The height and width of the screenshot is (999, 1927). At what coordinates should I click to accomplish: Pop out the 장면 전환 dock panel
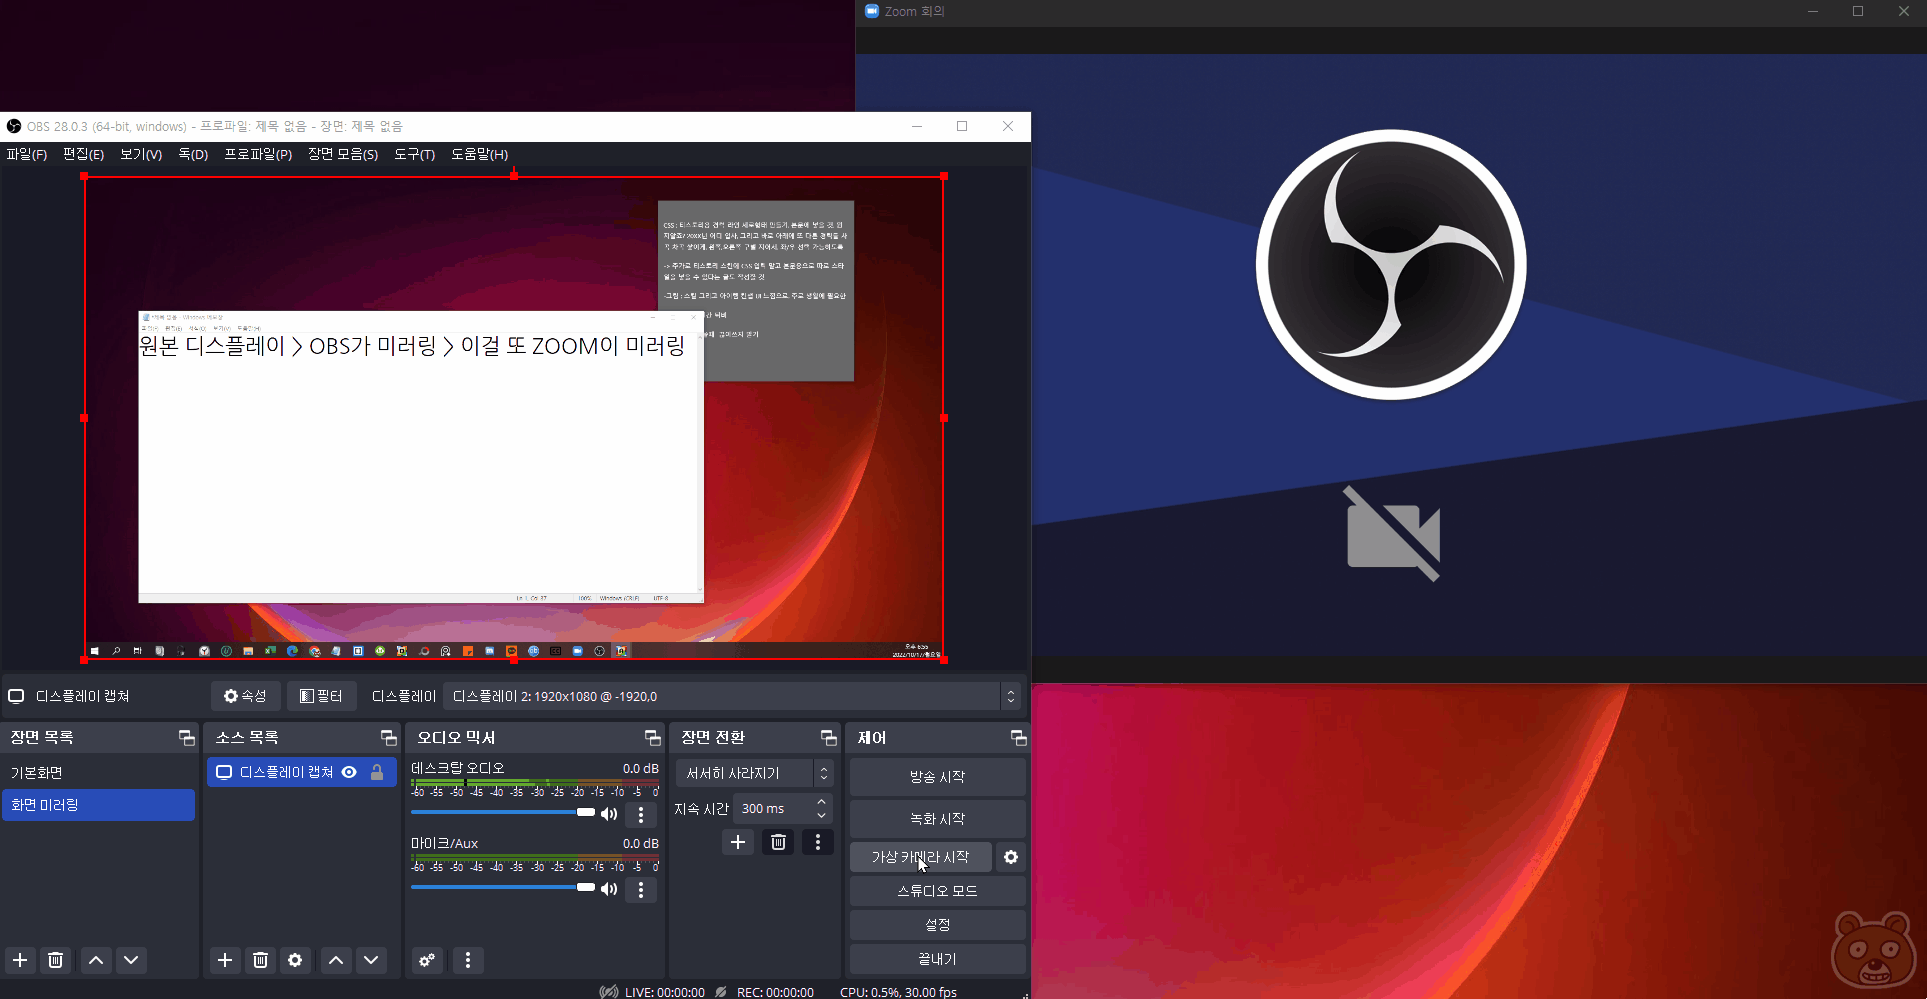[828, 738]
